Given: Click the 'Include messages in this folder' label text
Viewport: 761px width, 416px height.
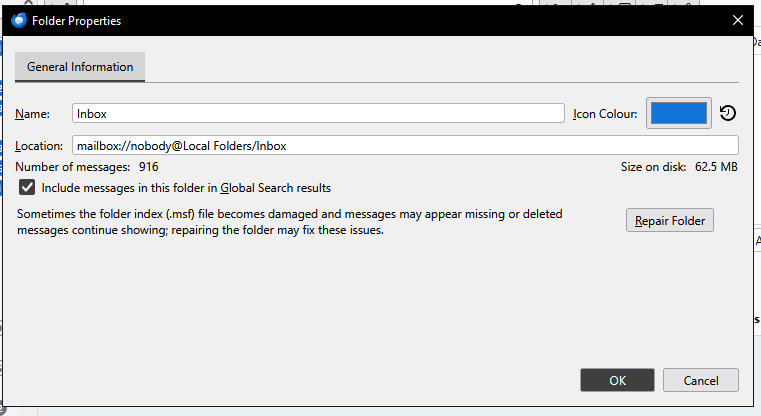Looking at the screenshot, I should coord(186,188).
